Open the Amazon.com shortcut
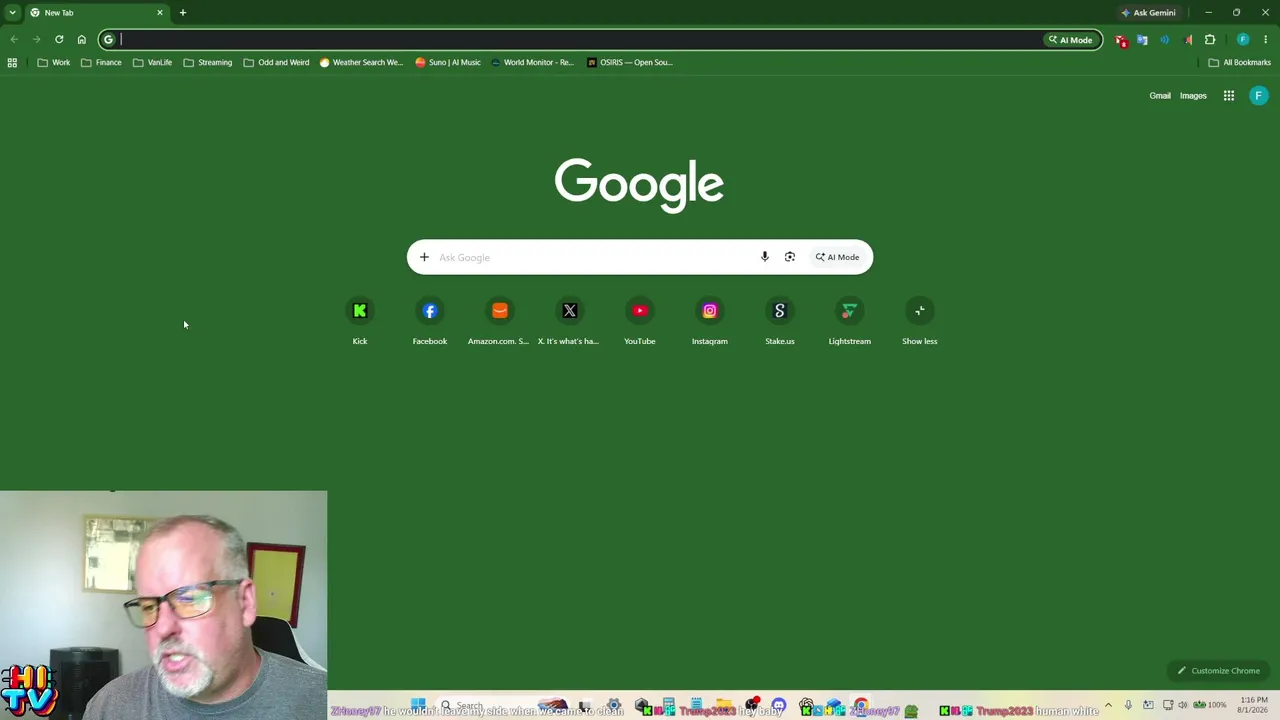Image resolution: width=1280 pixels, height=720 pixels. pos(500,321)
